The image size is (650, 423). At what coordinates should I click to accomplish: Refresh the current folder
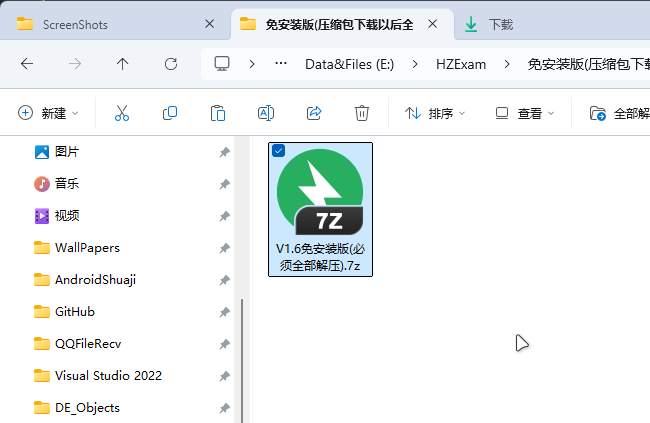click(171, 64)
